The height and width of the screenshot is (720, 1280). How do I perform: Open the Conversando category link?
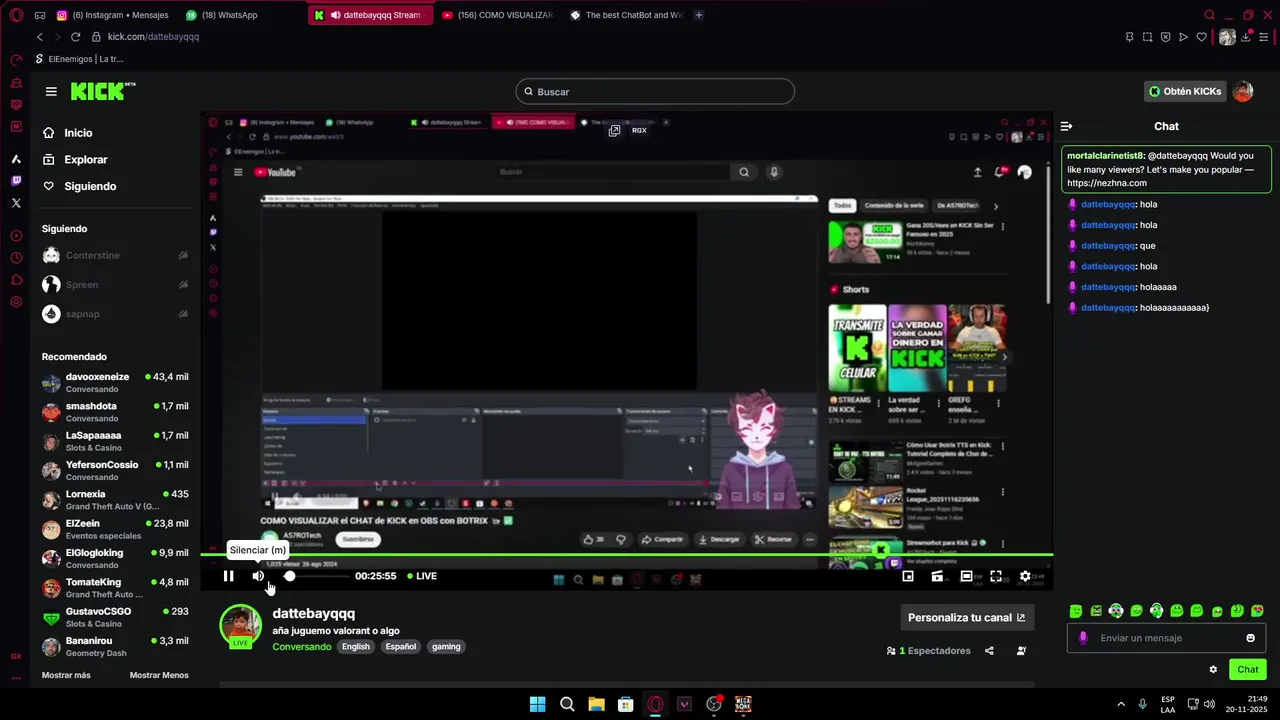pyautogui.click(x=302, y=647)
